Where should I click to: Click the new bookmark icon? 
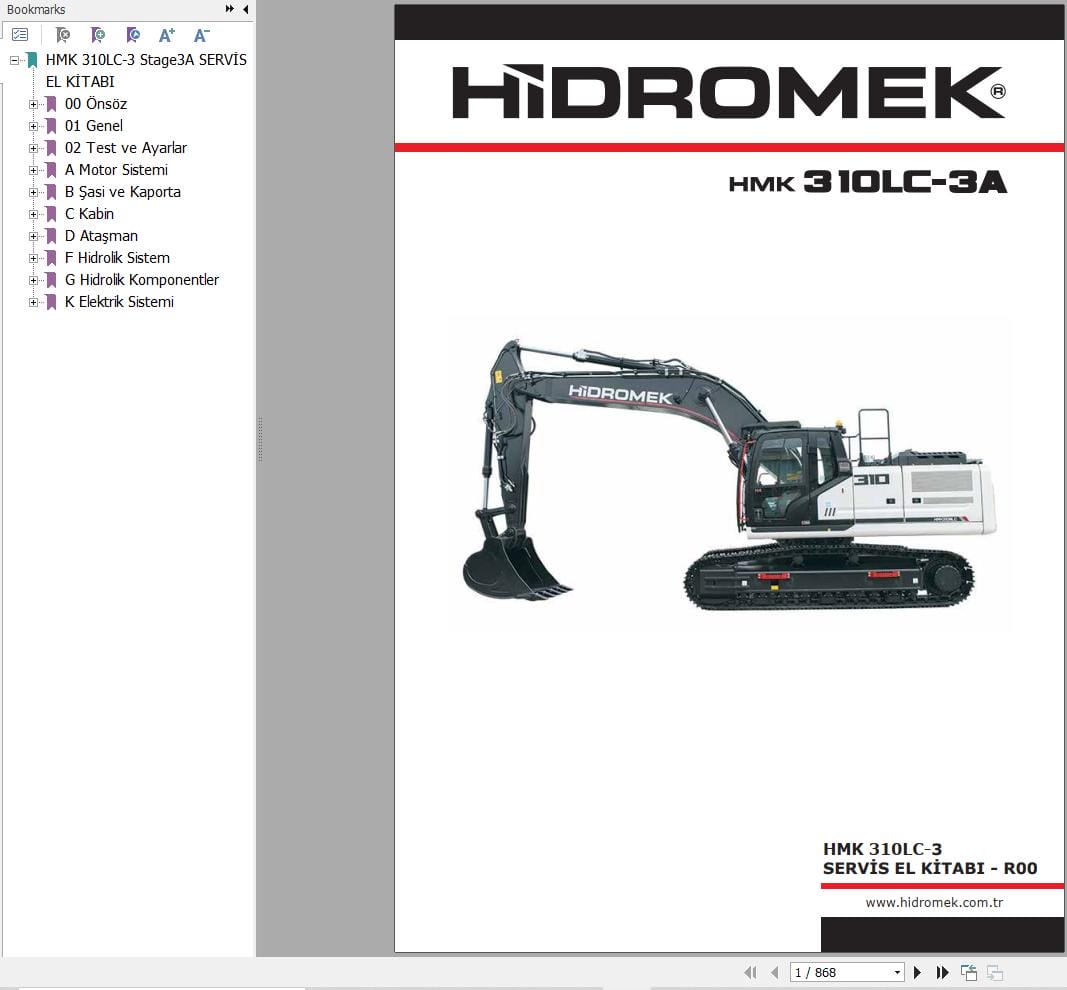(98, 35)
